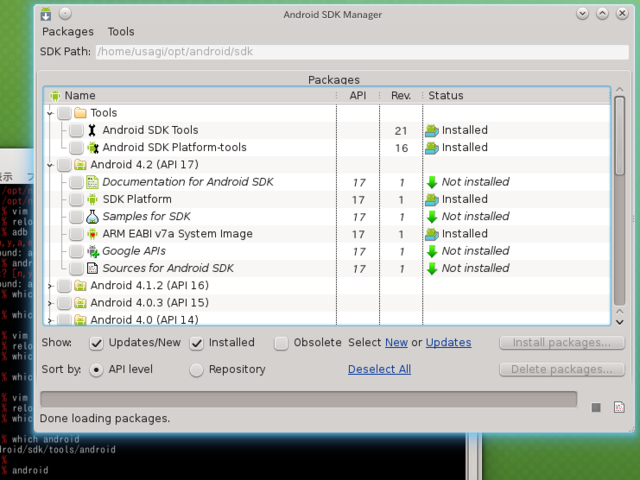Click Not installed arrow for Sources for Android SDK
The width and height of the screenshot is (640, 480).
click(x=432, y=269)
